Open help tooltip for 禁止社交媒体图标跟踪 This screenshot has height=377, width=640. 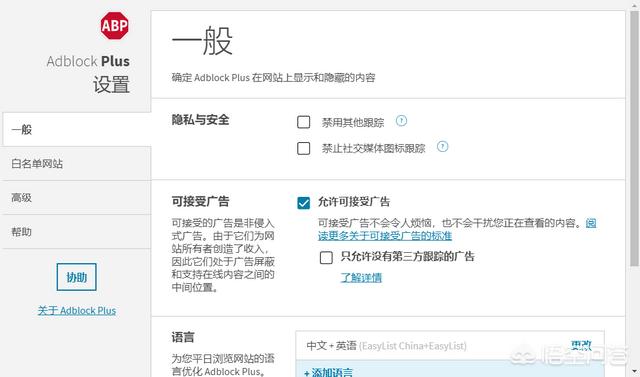coord(442,146)
